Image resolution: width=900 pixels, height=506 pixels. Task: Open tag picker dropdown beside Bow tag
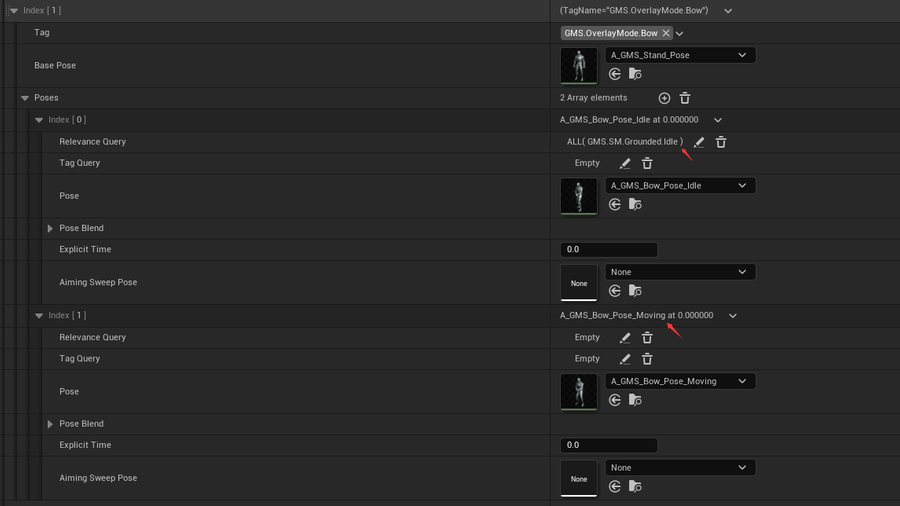[x=680, y=33]
